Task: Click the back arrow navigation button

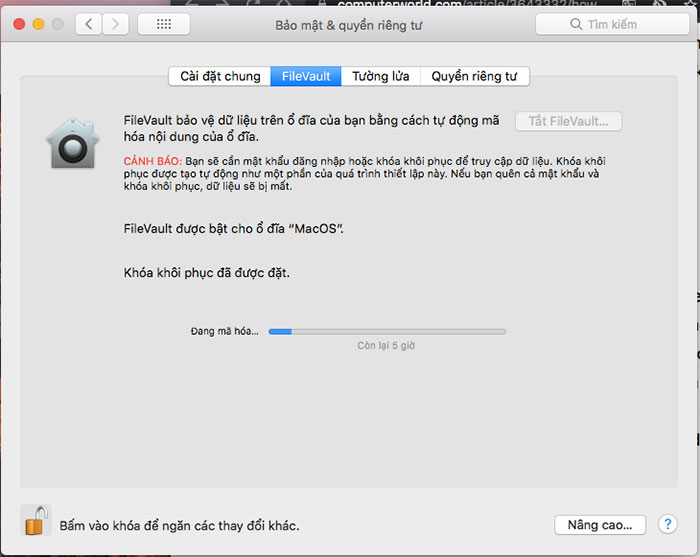Action: pos(89,24)
